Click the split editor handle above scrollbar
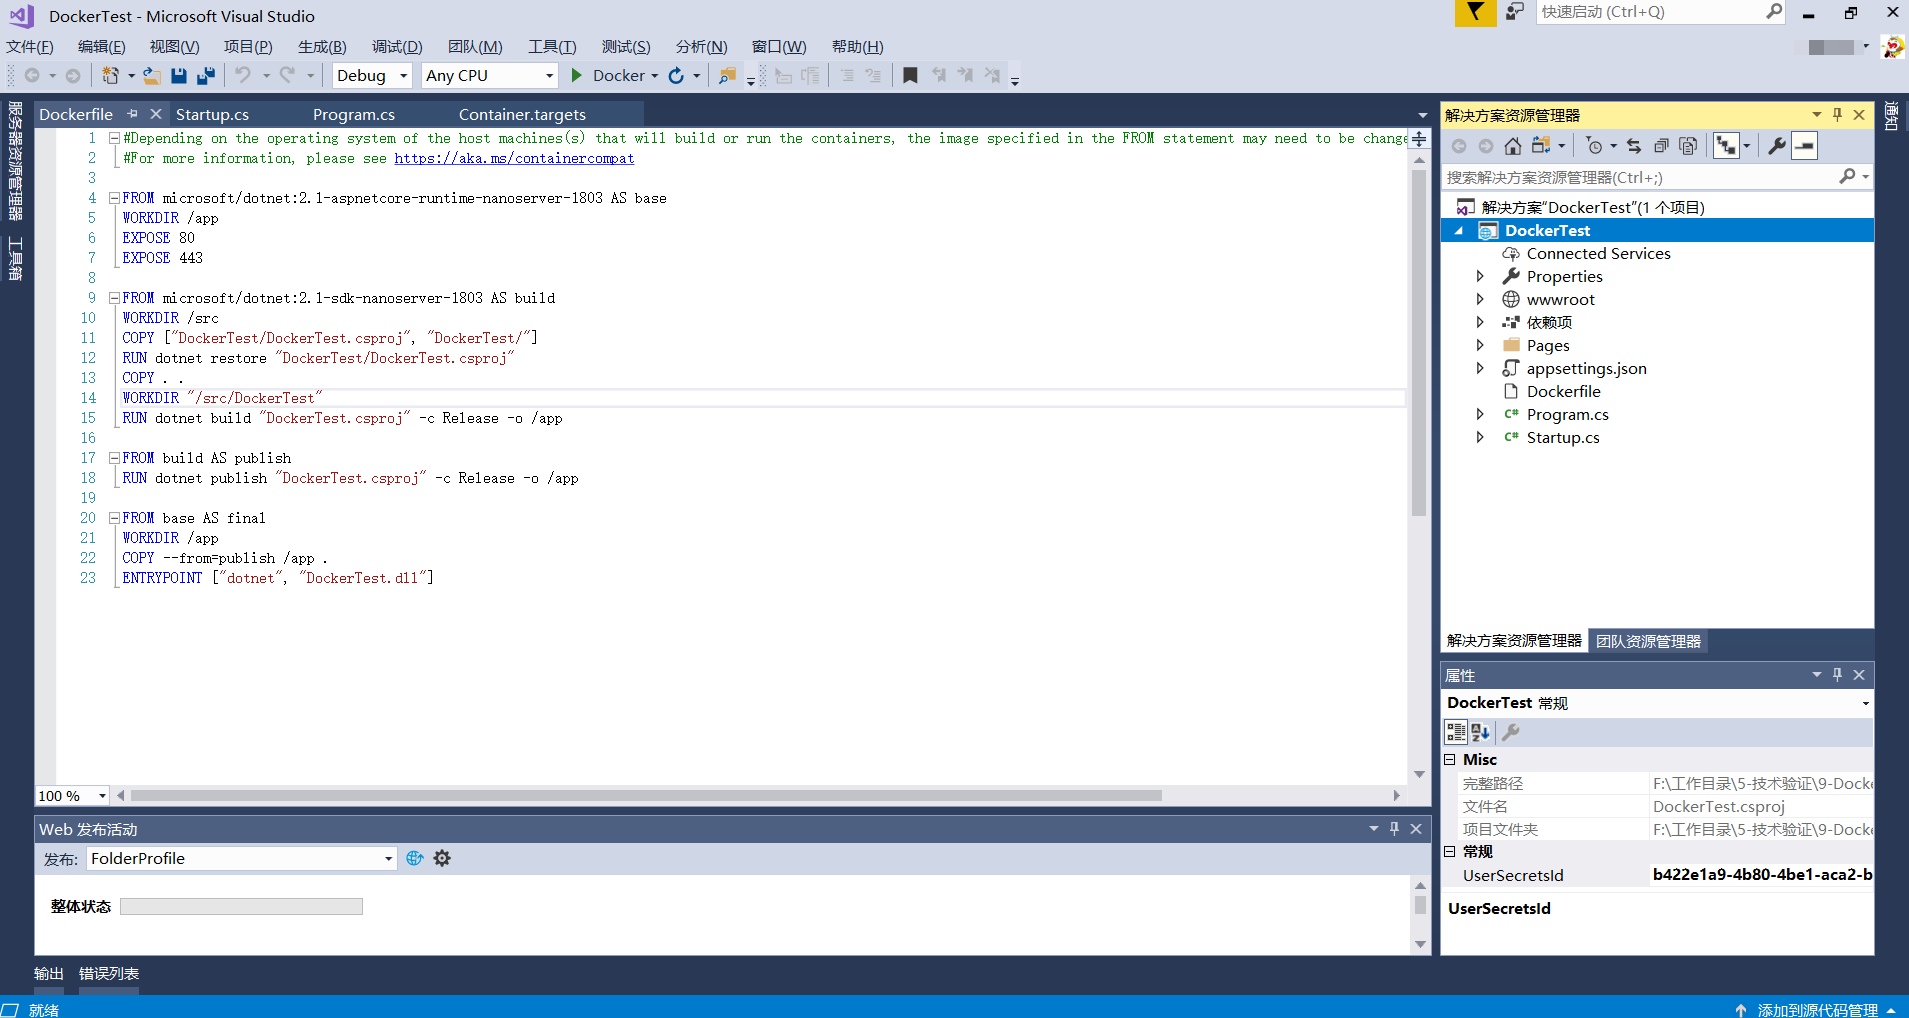1909x1018 pixels. pos(1419,139)
